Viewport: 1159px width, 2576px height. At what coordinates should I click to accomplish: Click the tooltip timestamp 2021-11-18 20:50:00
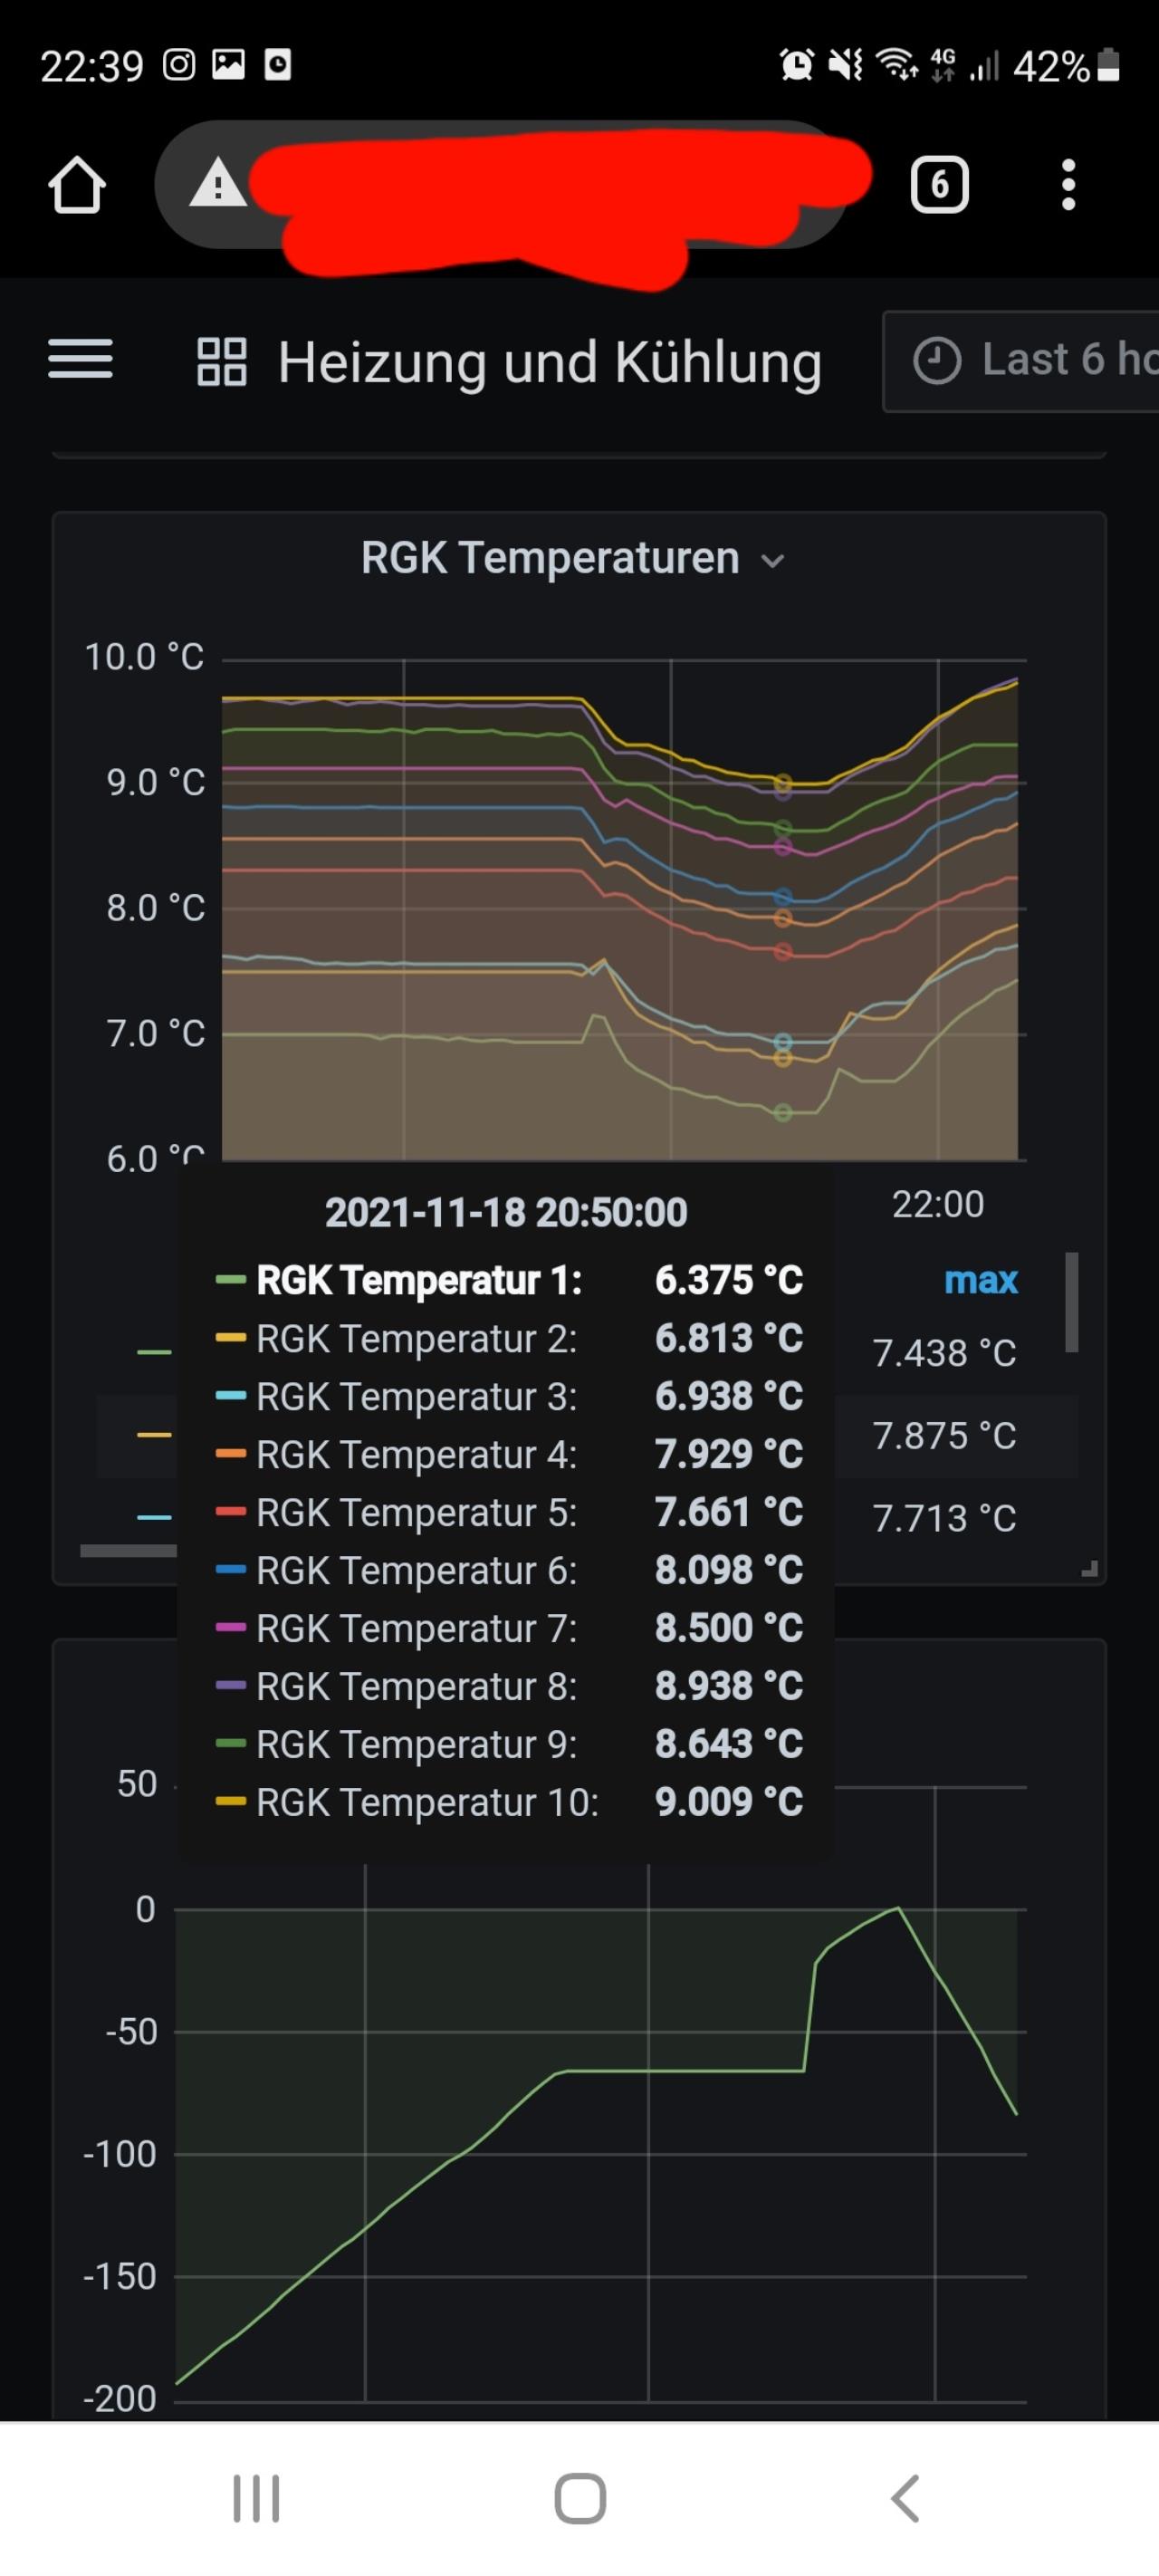(x=506, y=1213)
